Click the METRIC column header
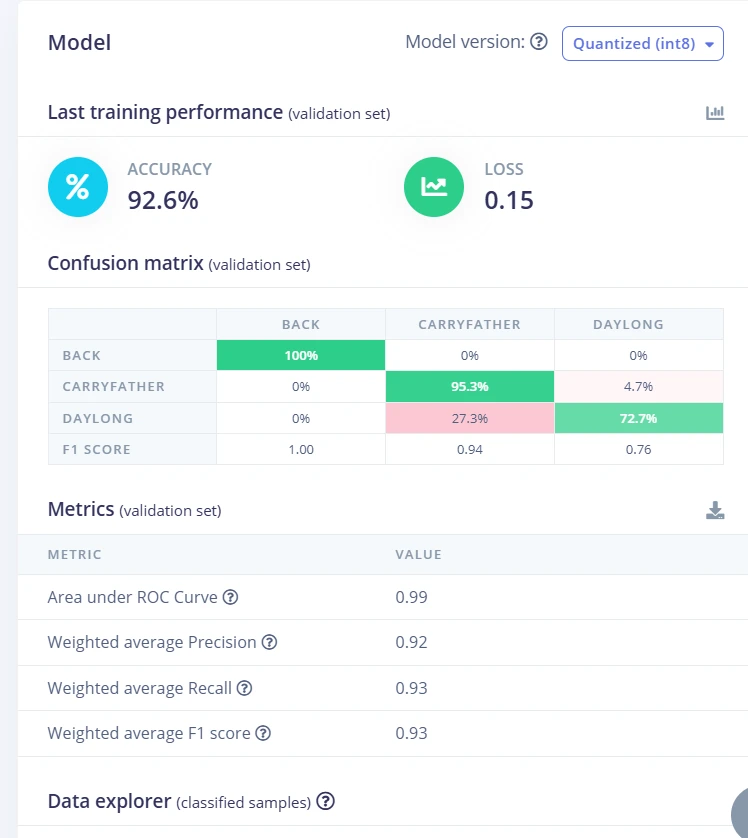Image resolution: width=748 pixels, height=838 pixels. click(x=74, y=555)
